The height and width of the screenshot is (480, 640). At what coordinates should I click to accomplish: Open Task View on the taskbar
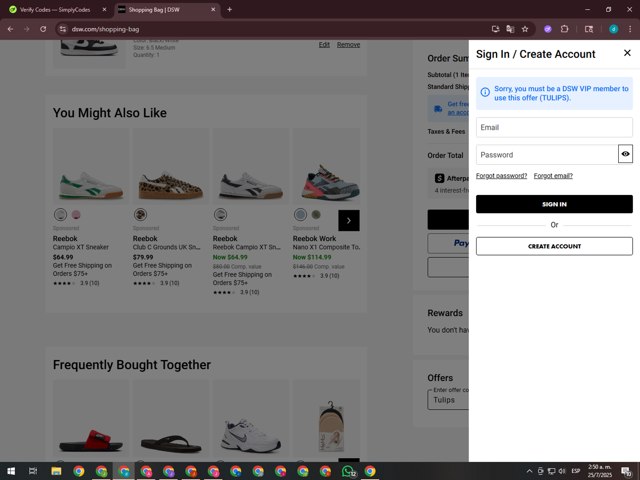(x=33, y=471)
